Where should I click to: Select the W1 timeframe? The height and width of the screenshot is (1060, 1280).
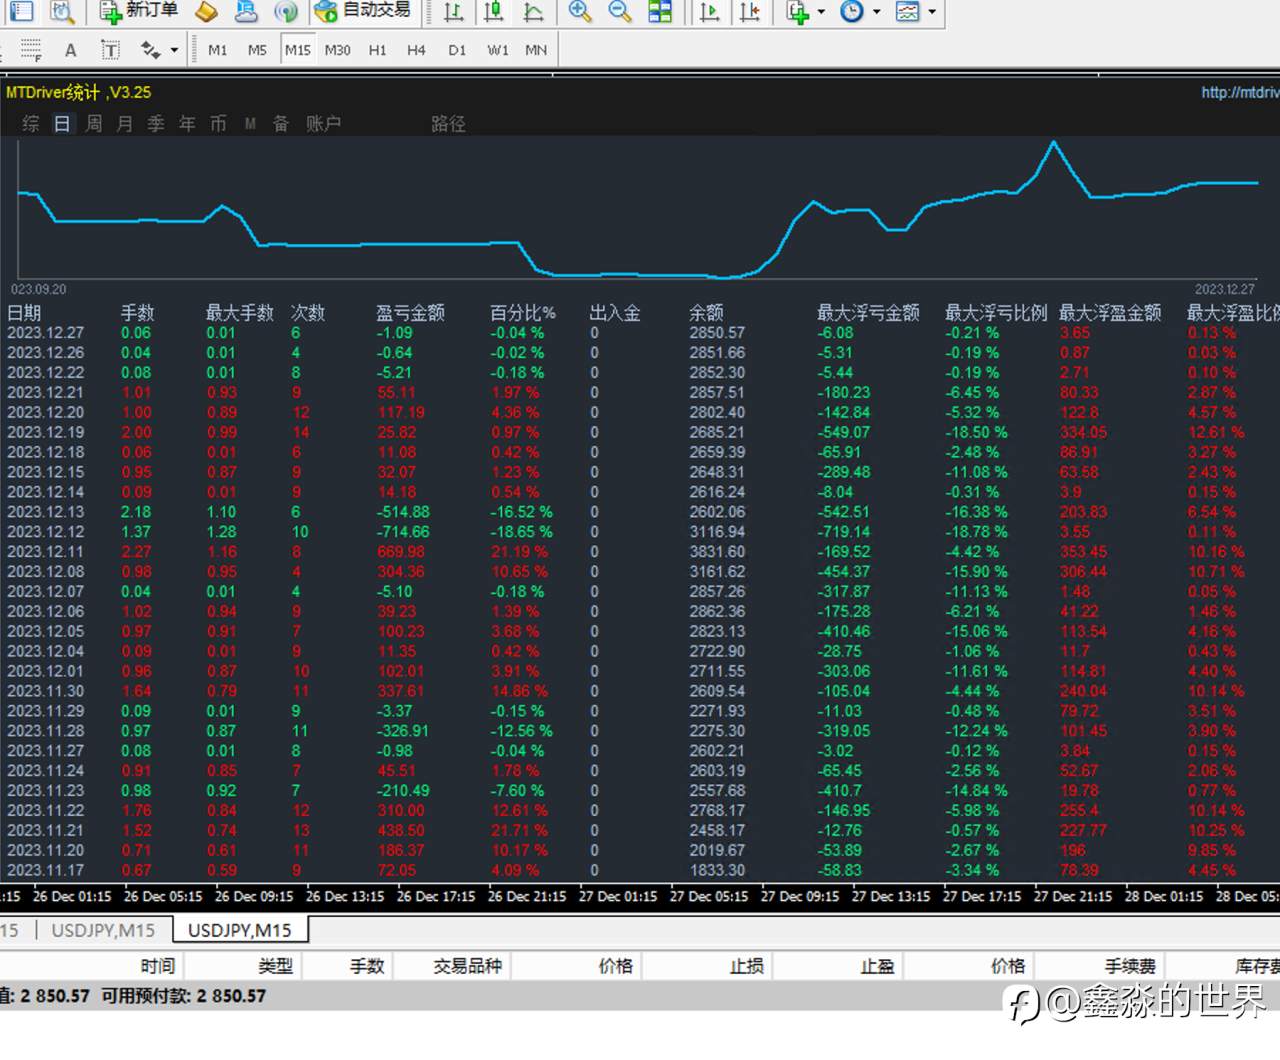(x=497, y=50)
